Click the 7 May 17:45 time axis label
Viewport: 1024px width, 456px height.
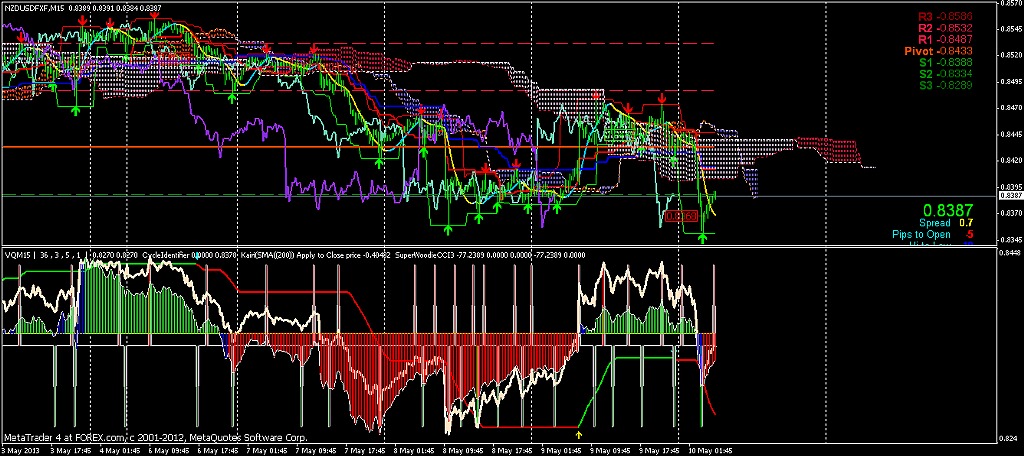pos(364,451)
